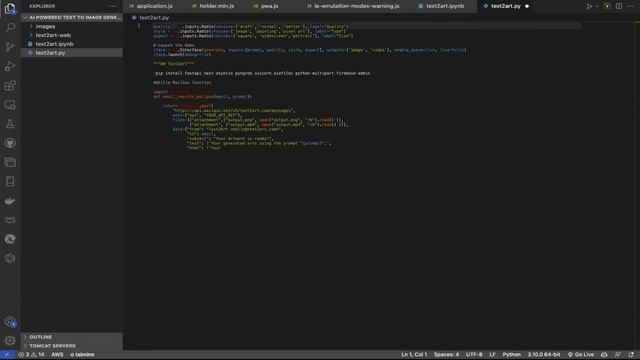640x360 pixels.
Task: Open run options dropdown arrow
Action: [x=597, y=6]
